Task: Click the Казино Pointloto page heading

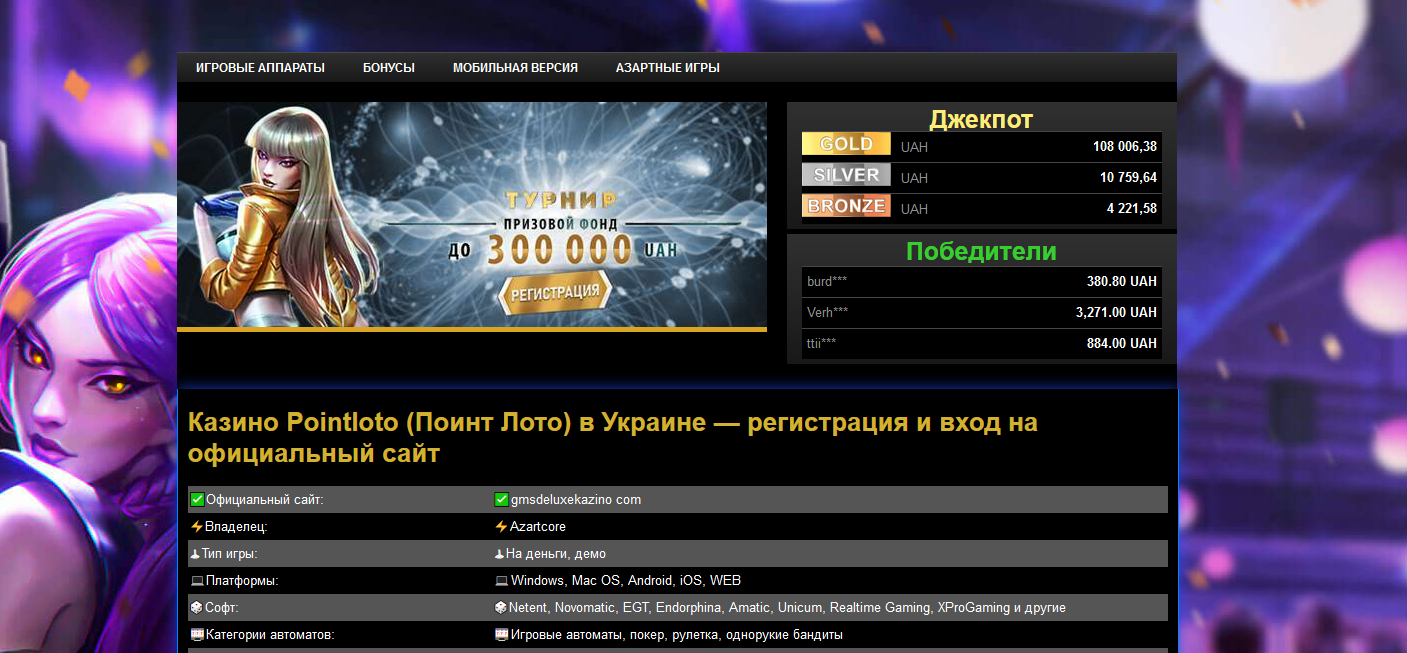Action: tap(613, 438)
